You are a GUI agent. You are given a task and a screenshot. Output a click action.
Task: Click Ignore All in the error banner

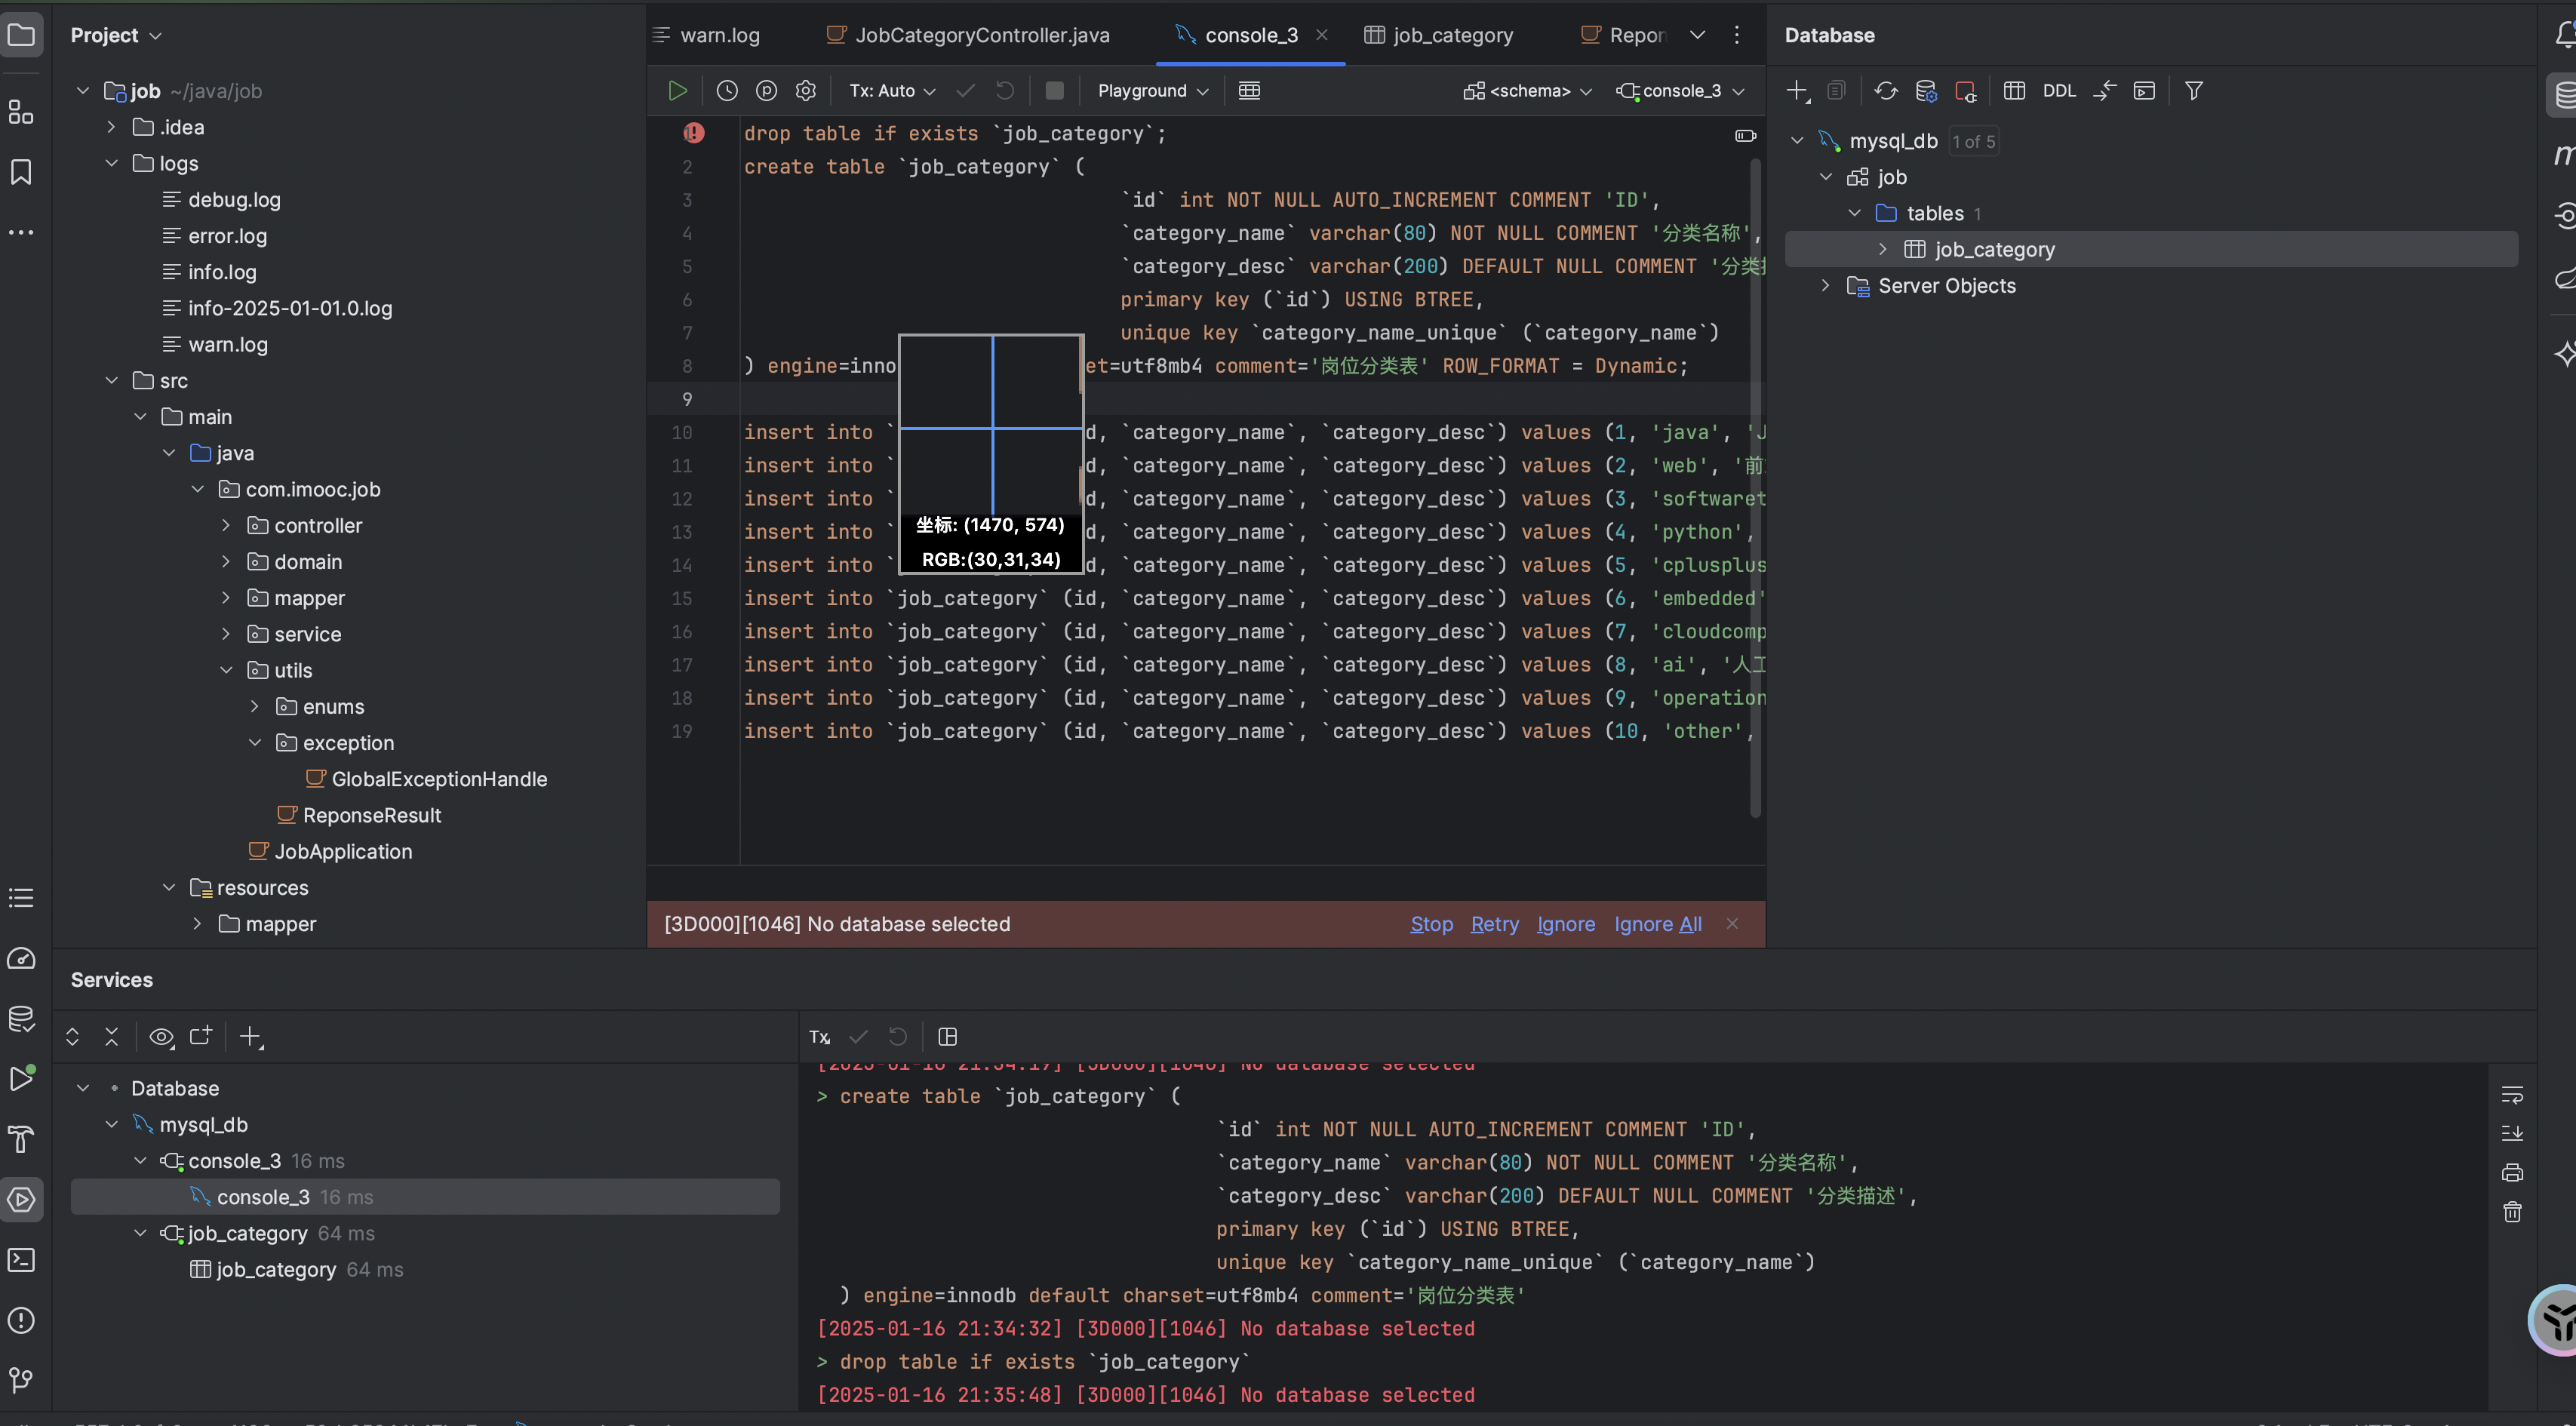[x=1658, y=924]
